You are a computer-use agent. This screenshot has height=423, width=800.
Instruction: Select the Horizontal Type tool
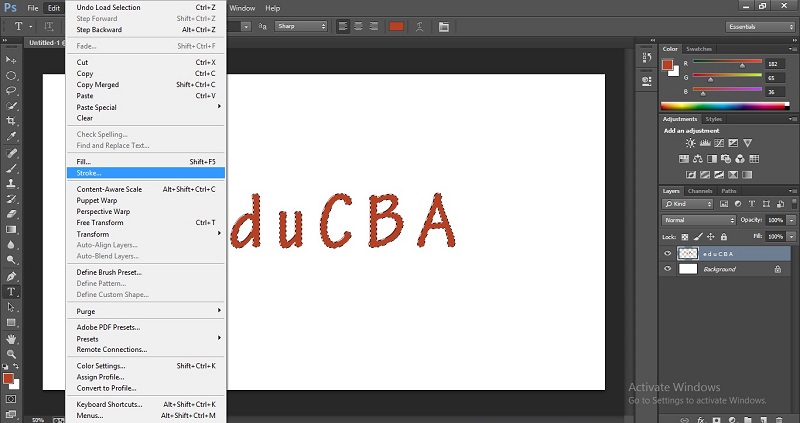11,292
